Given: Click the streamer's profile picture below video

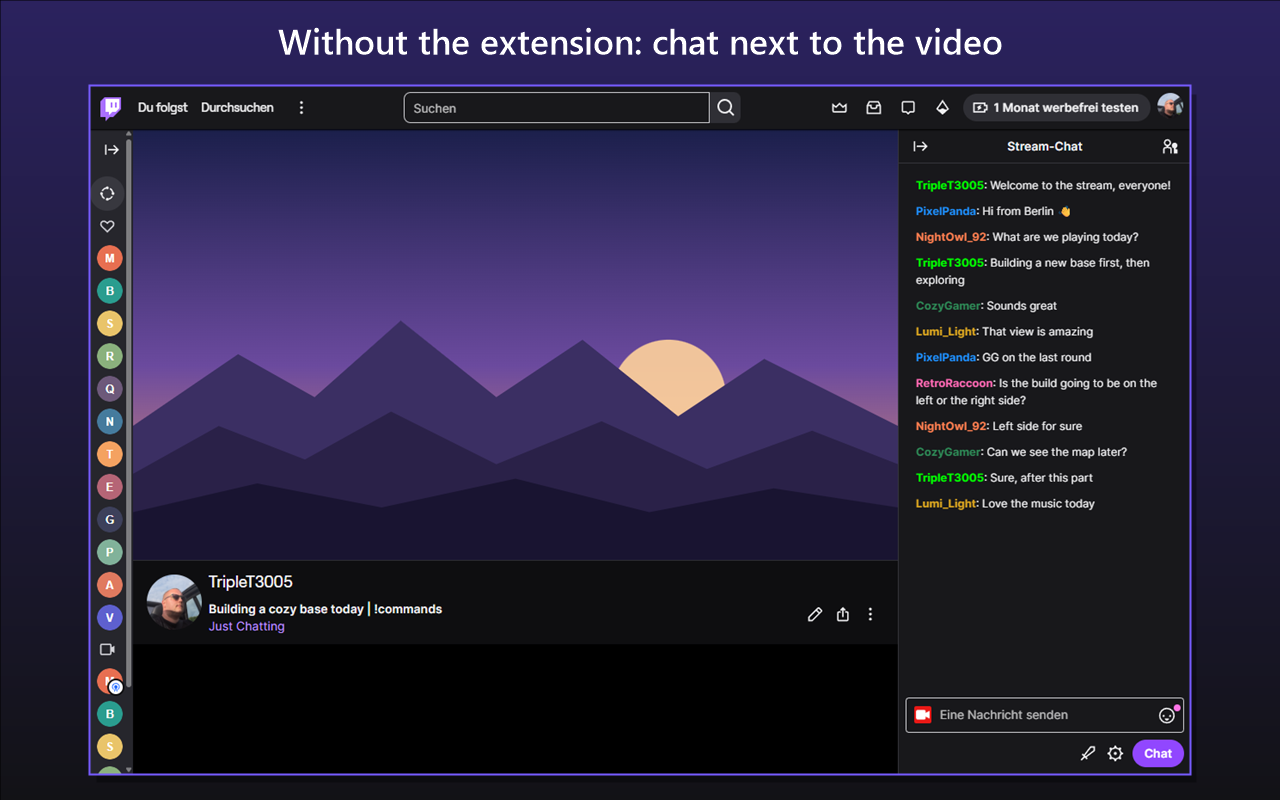Looking at the screenshot, I should 174,602.
